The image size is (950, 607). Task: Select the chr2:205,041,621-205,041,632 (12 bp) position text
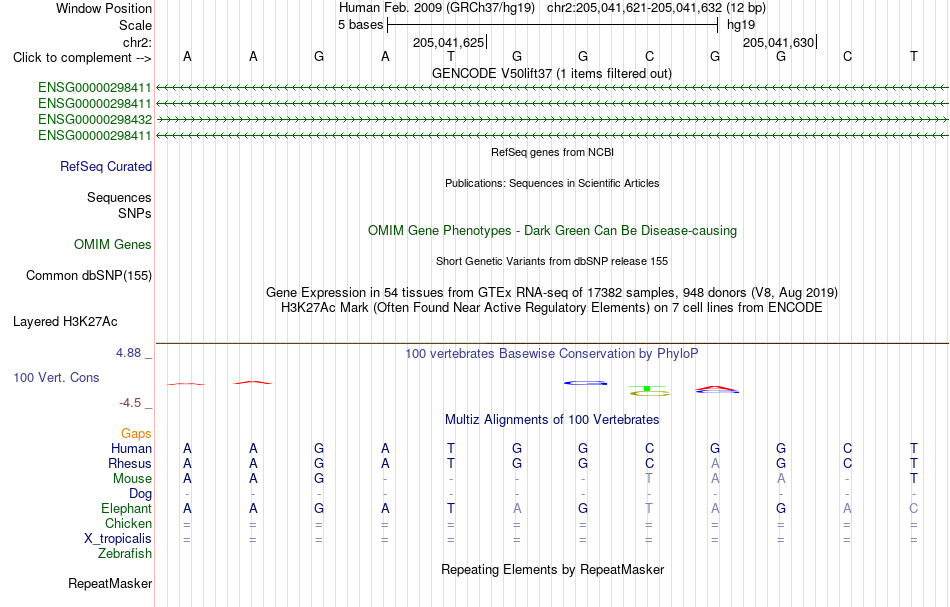pos(656,8)
